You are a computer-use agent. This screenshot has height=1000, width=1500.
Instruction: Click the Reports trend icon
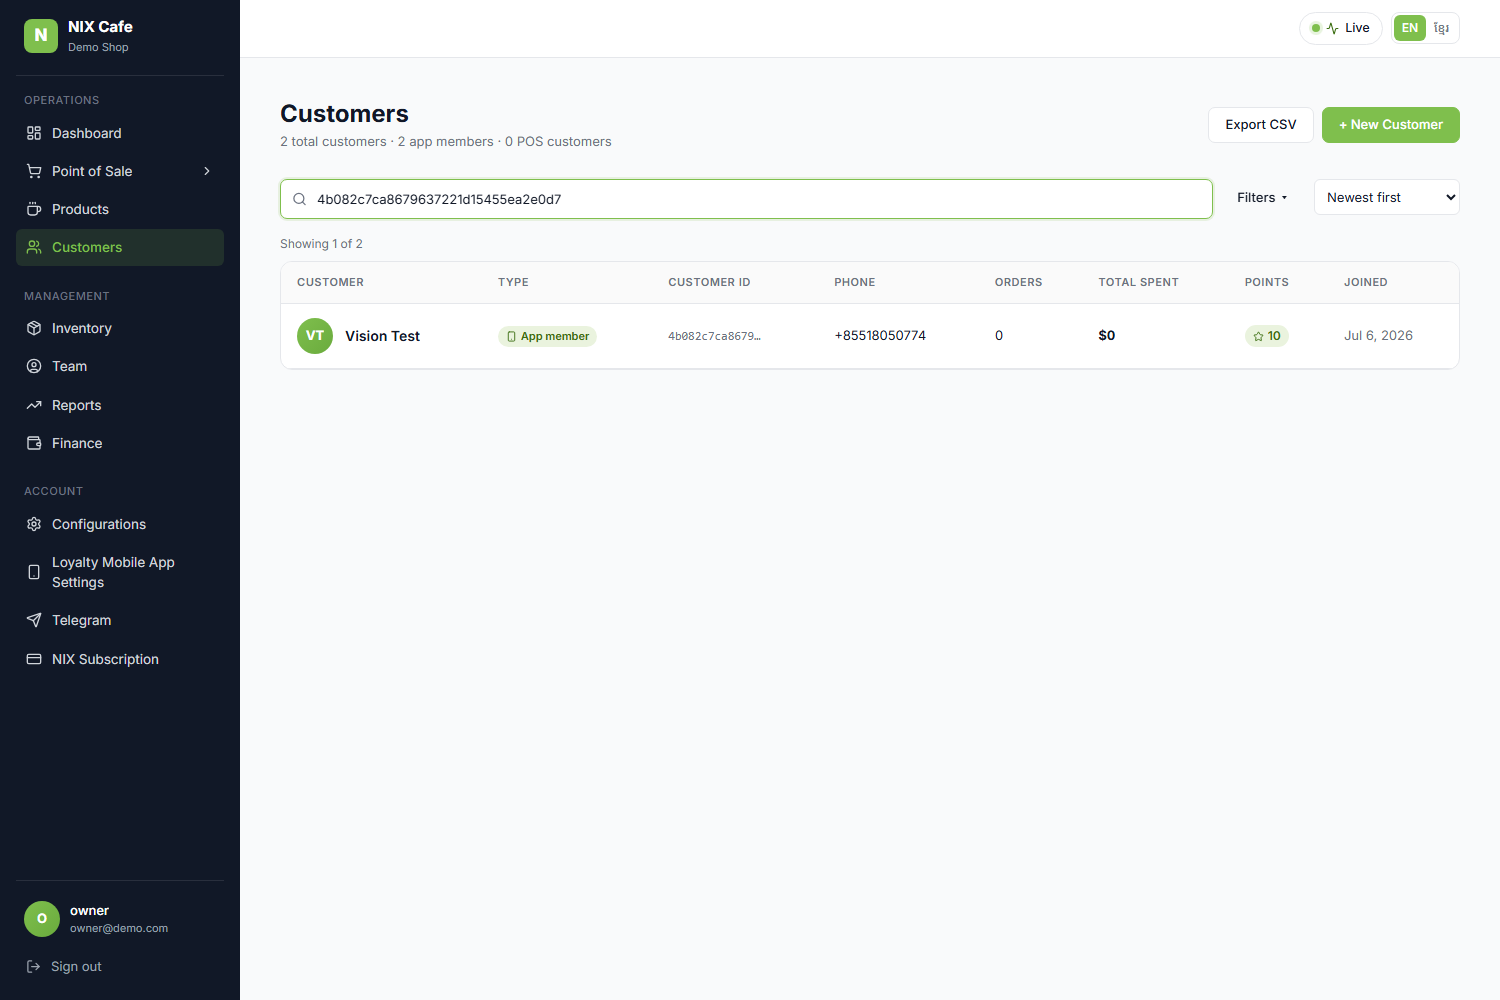coord(34,405)
